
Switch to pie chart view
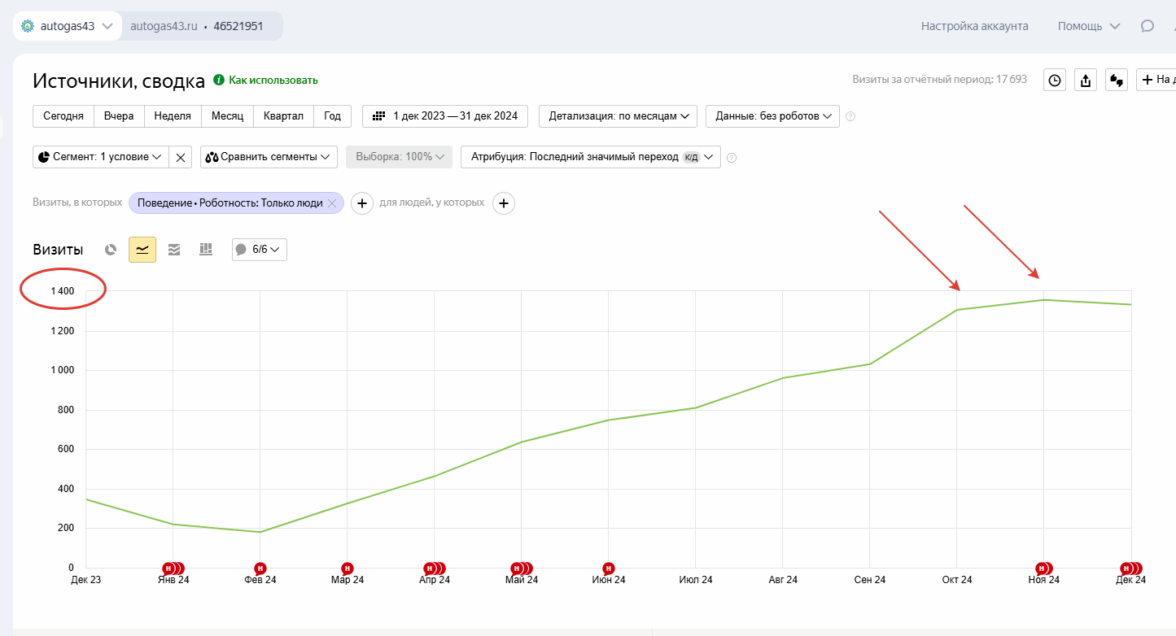click(111, 249)
